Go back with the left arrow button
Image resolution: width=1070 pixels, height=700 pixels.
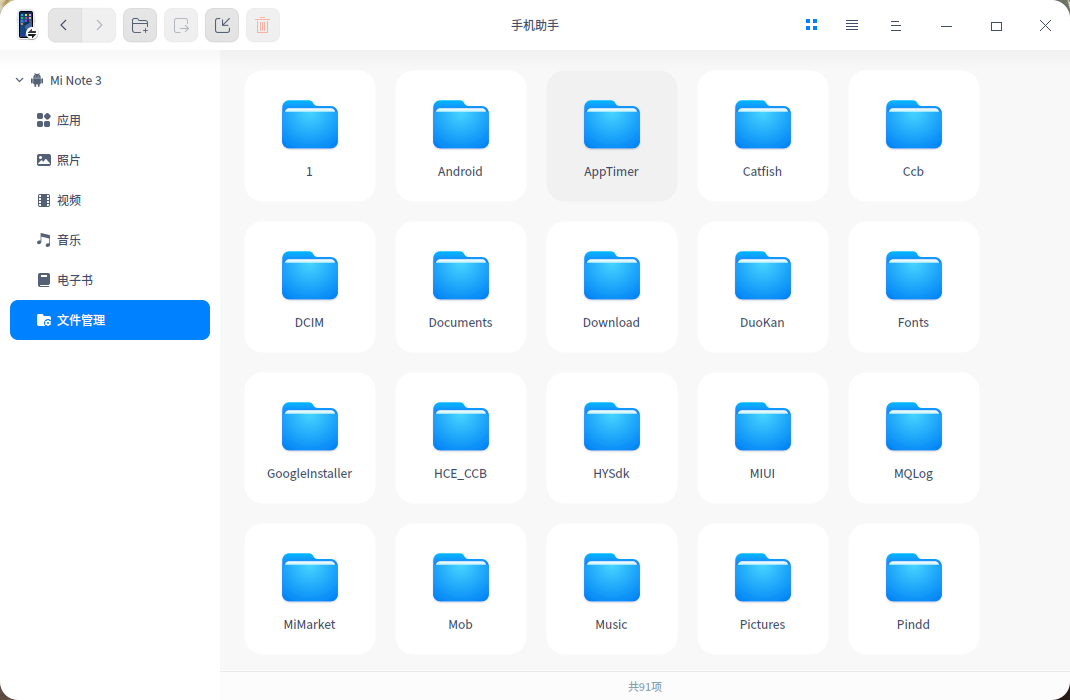coord(64,25)
